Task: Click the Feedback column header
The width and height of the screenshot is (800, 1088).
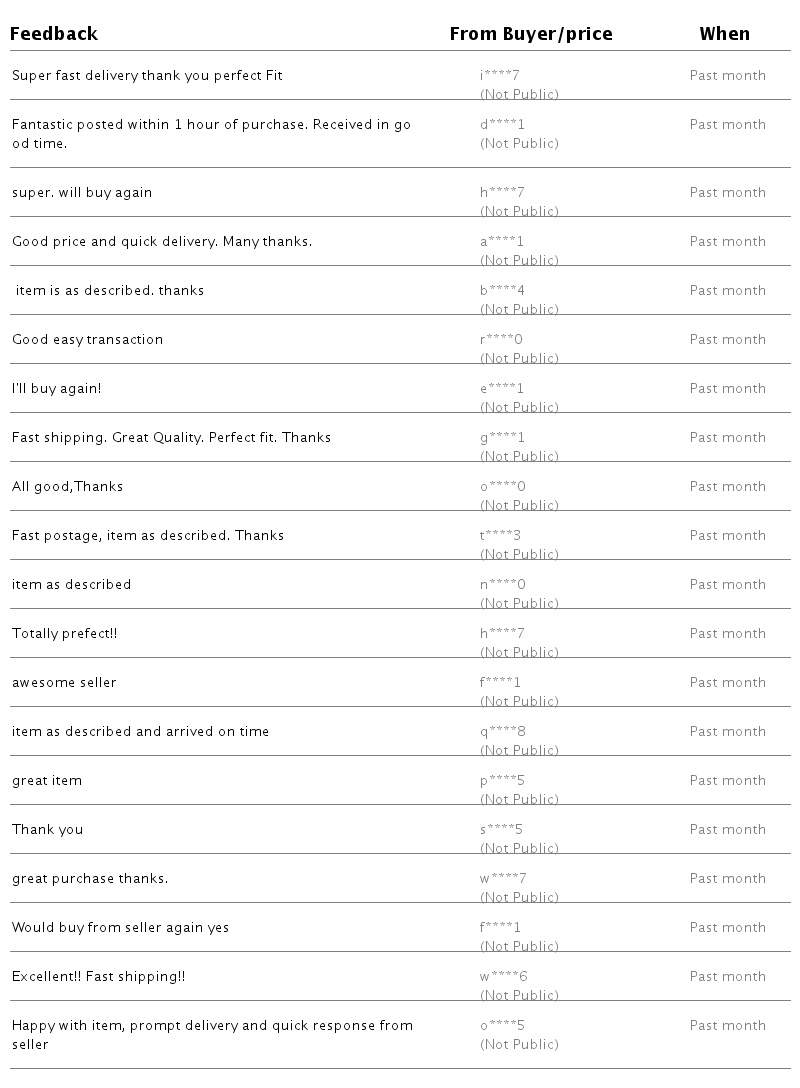Action: [x=54, y=34]
